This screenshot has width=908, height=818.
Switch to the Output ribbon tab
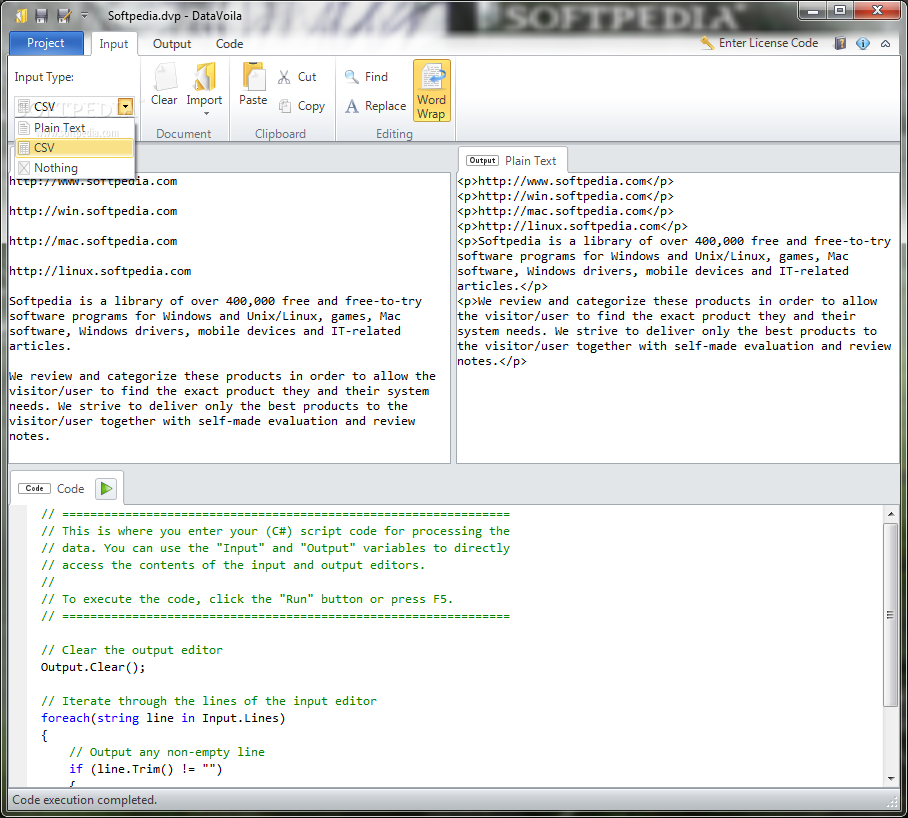point(172,44)
